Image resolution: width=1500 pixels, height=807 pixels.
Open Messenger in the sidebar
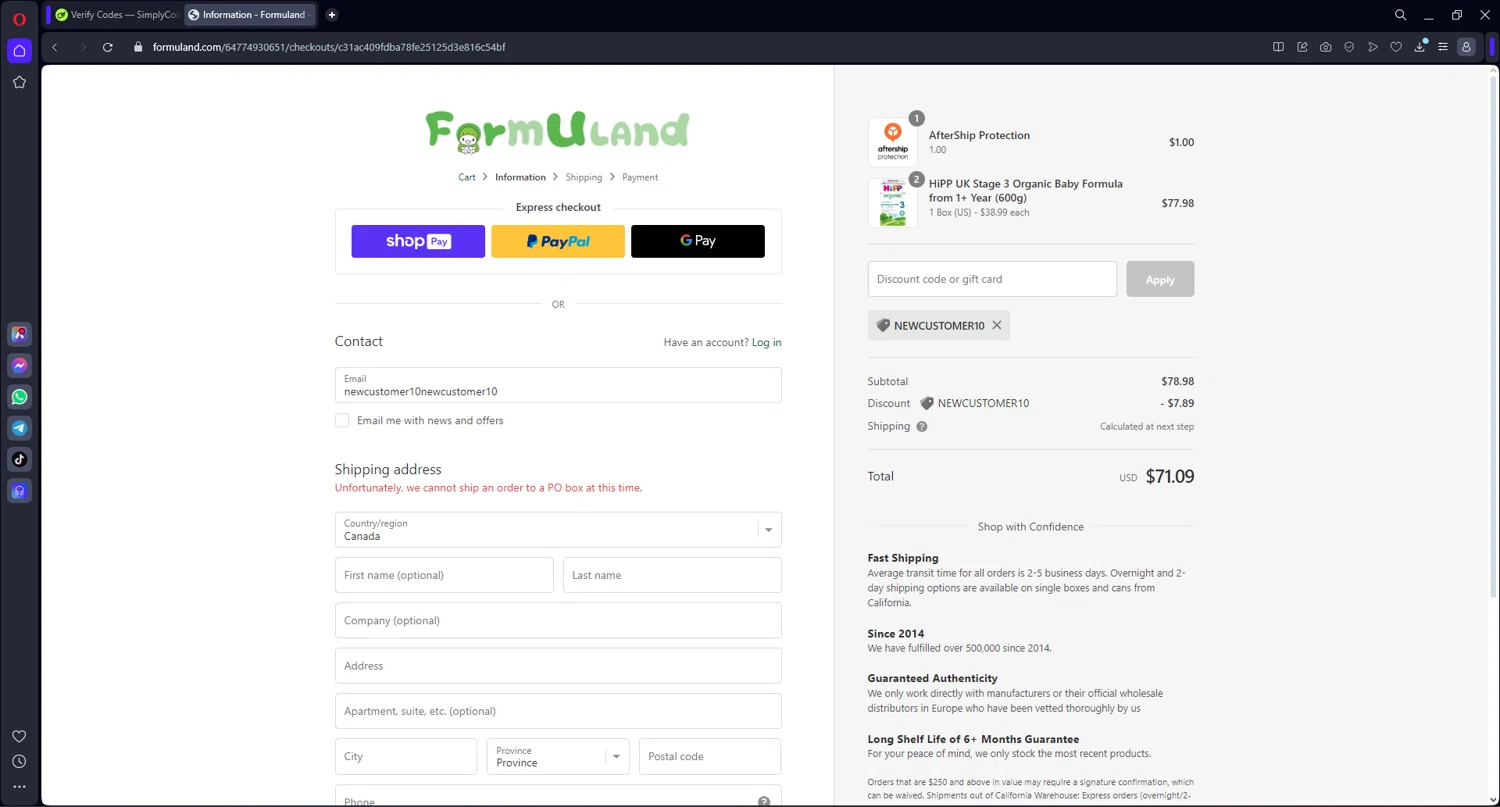tap(19, 366)
